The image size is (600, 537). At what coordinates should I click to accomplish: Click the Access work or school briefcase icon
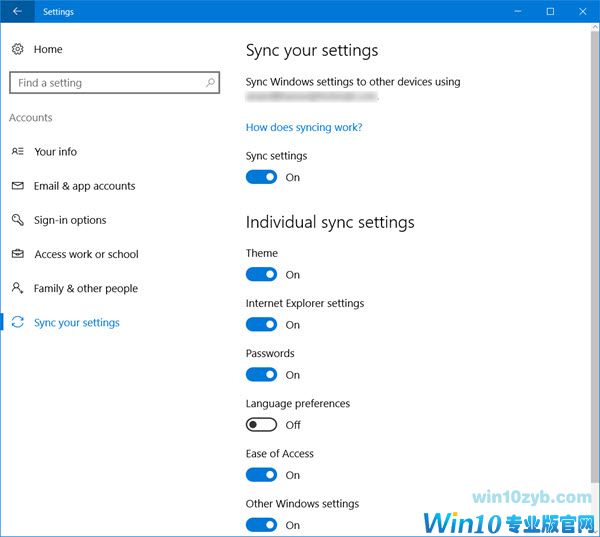click(17, 254)
